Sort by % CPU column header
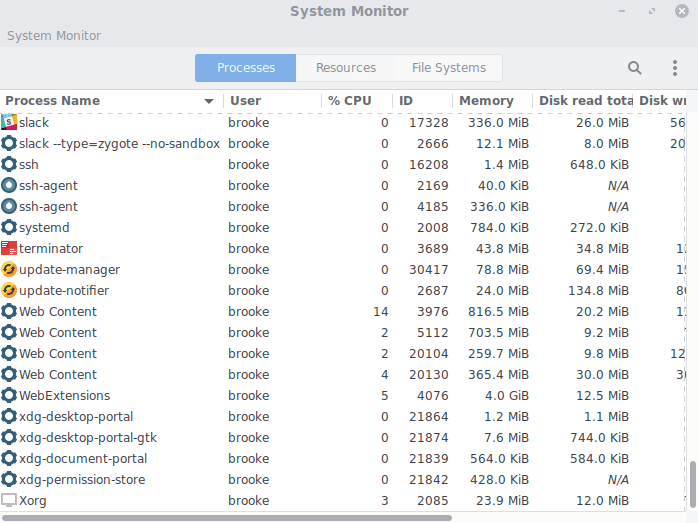The image size is (698, 523). pyautogui.click(x=357, y=101)
